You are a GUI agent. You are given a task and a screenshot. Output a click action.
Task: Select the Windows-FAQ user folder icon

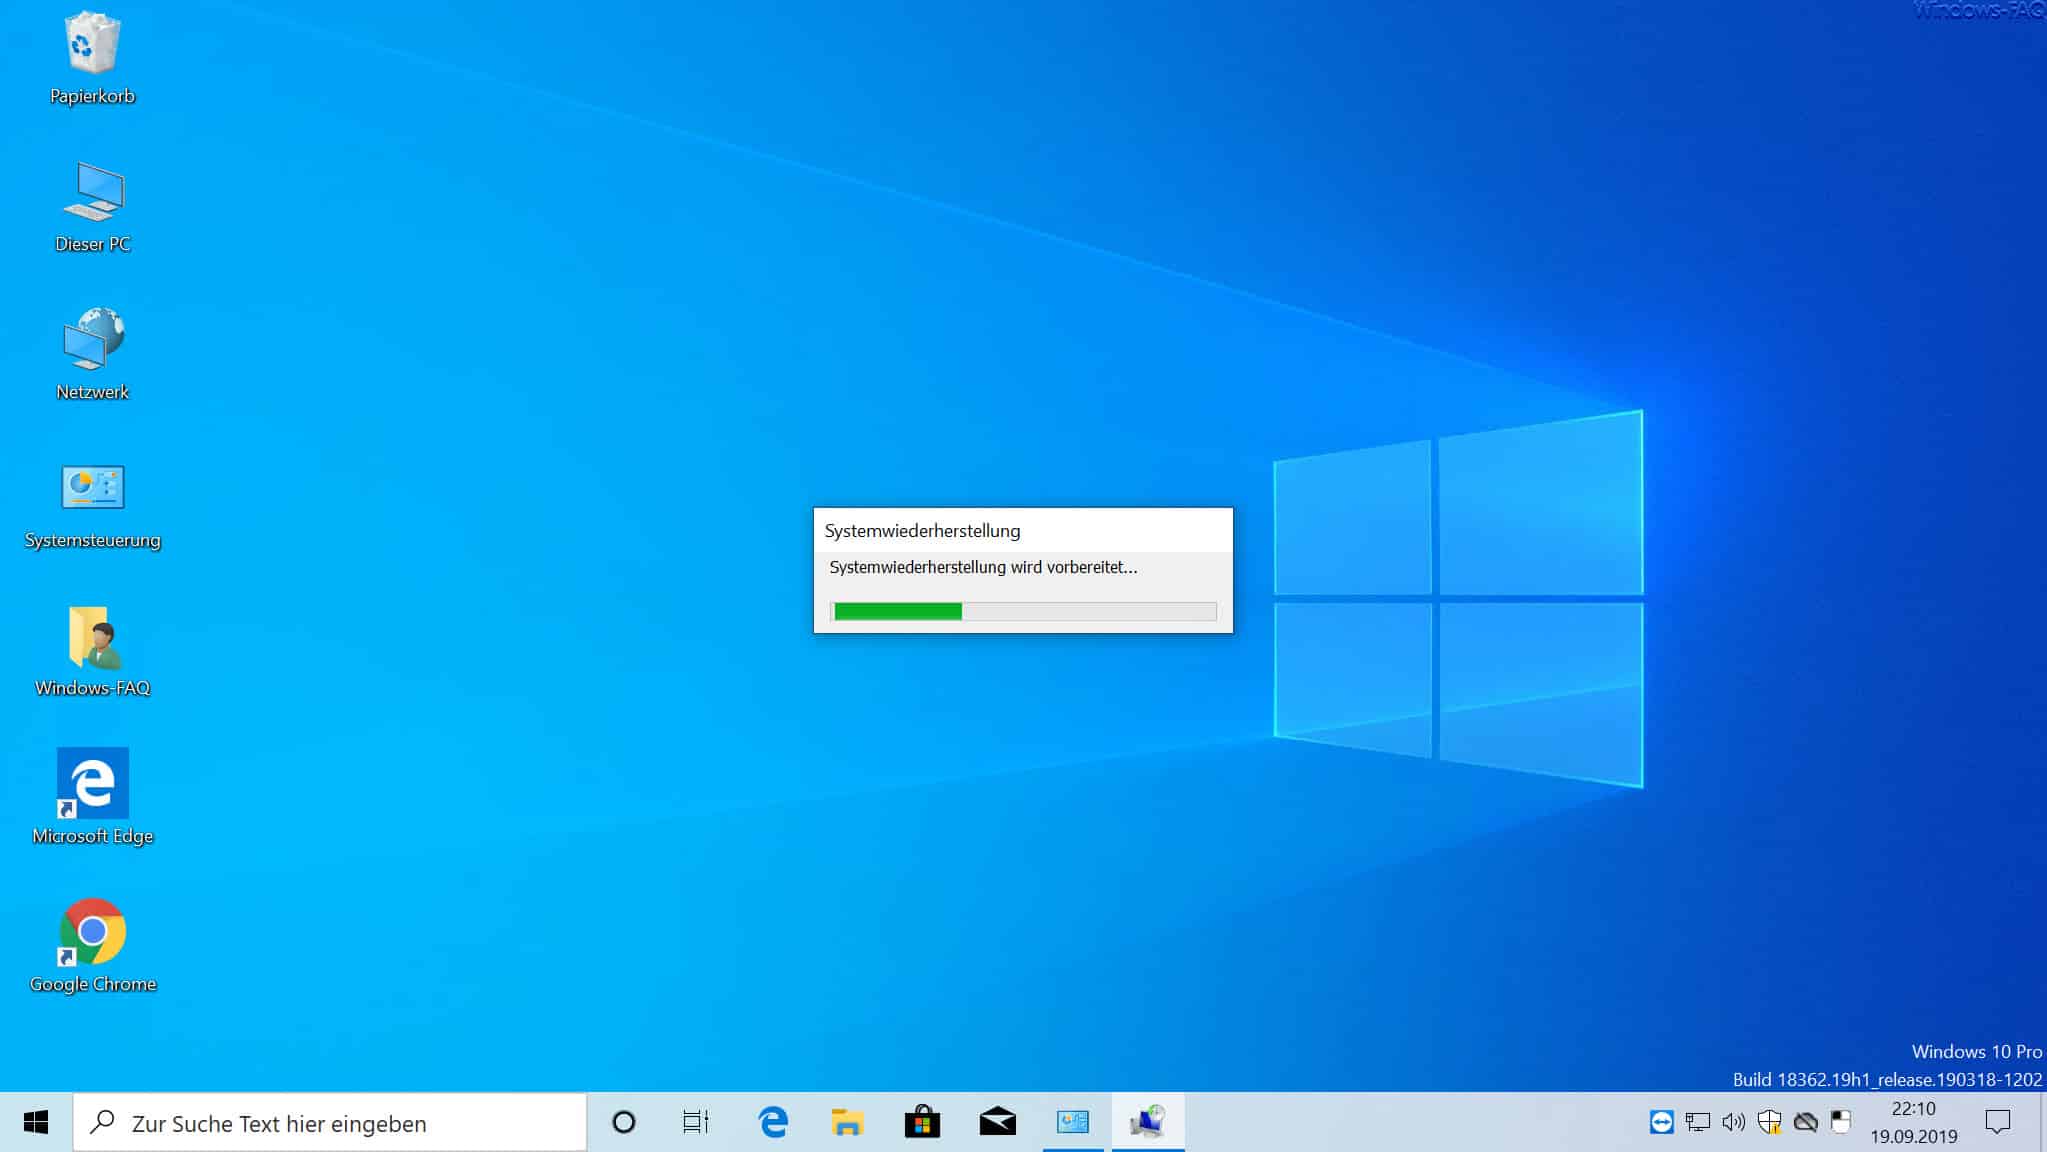pos(92,651)
